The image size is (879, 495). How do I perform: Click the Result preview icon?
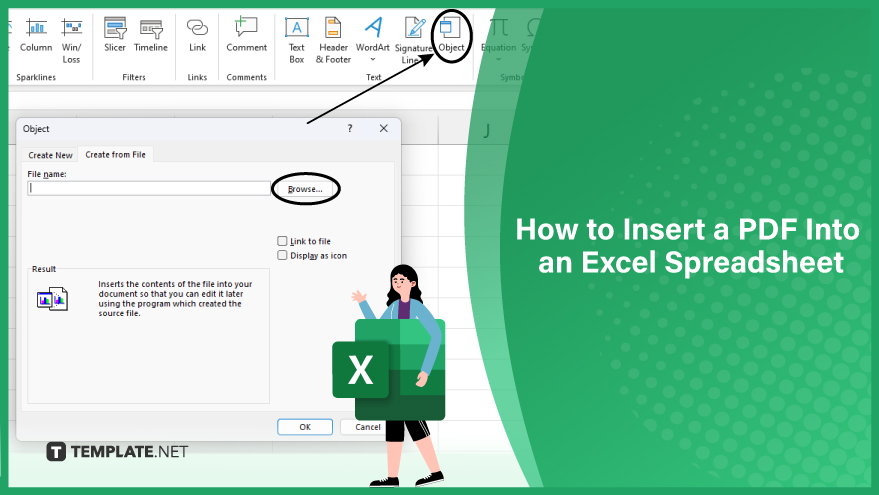point(53,299)
